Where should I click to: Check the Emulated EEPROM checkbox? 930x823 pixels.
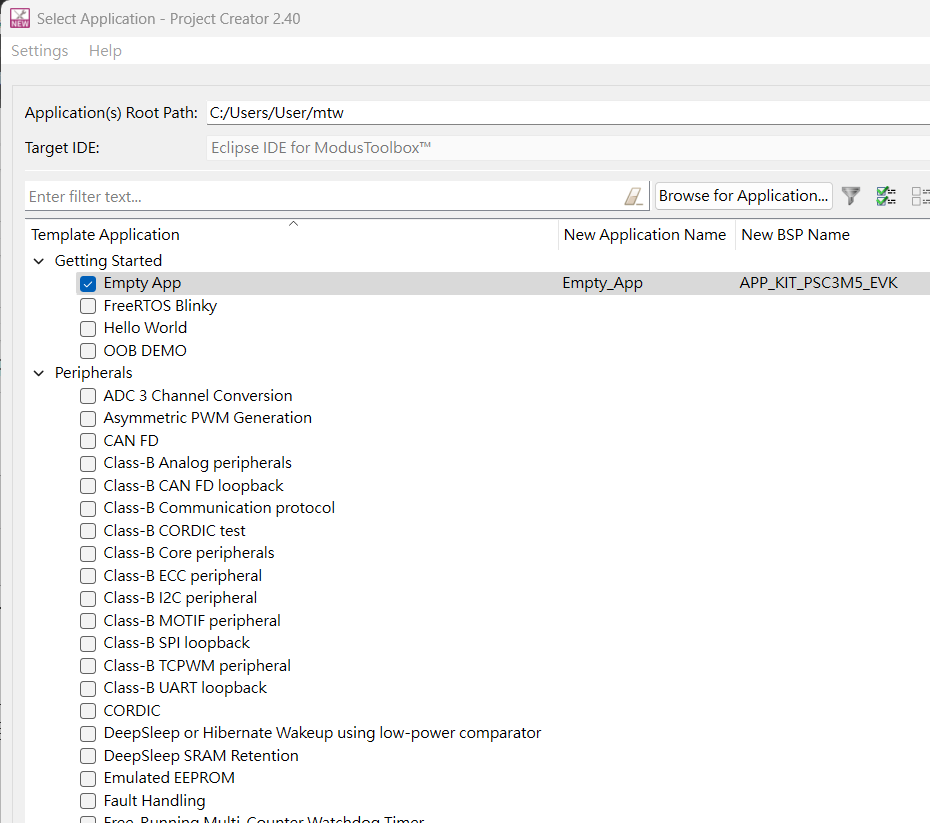tap(88, 779)
